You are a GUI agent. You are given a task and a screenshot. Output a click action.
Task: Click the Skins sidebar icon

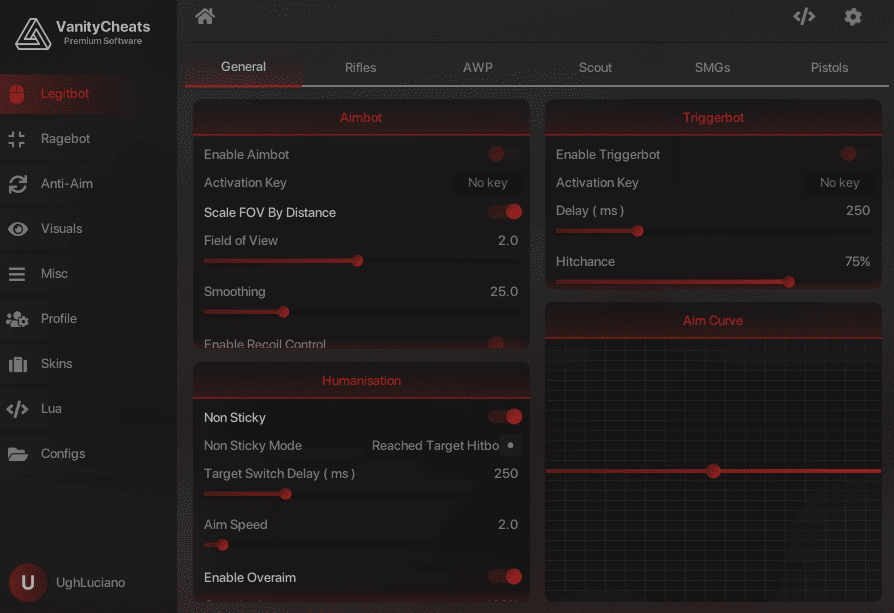17,364
